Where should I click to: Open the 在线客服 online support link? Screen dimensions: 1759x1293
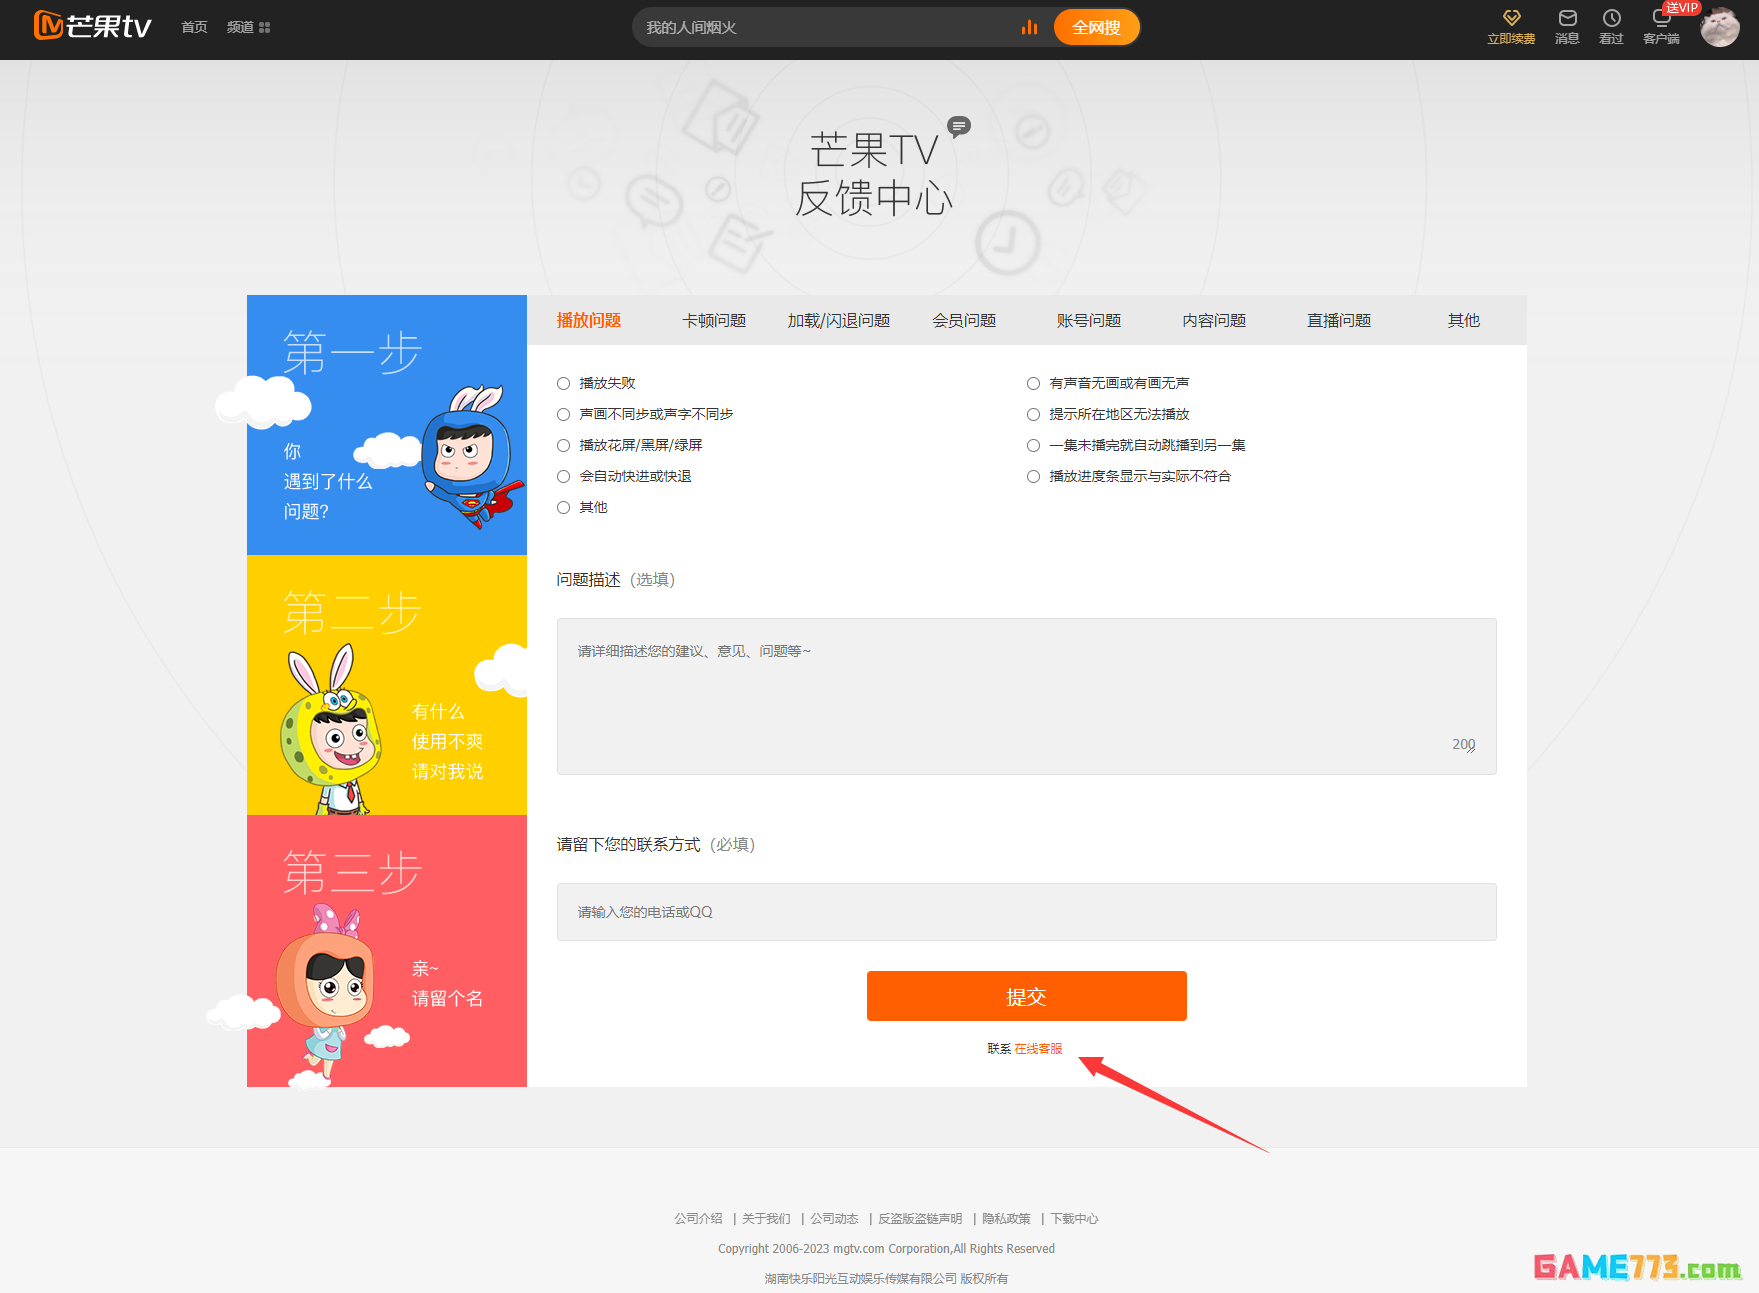point(1038,1049)
